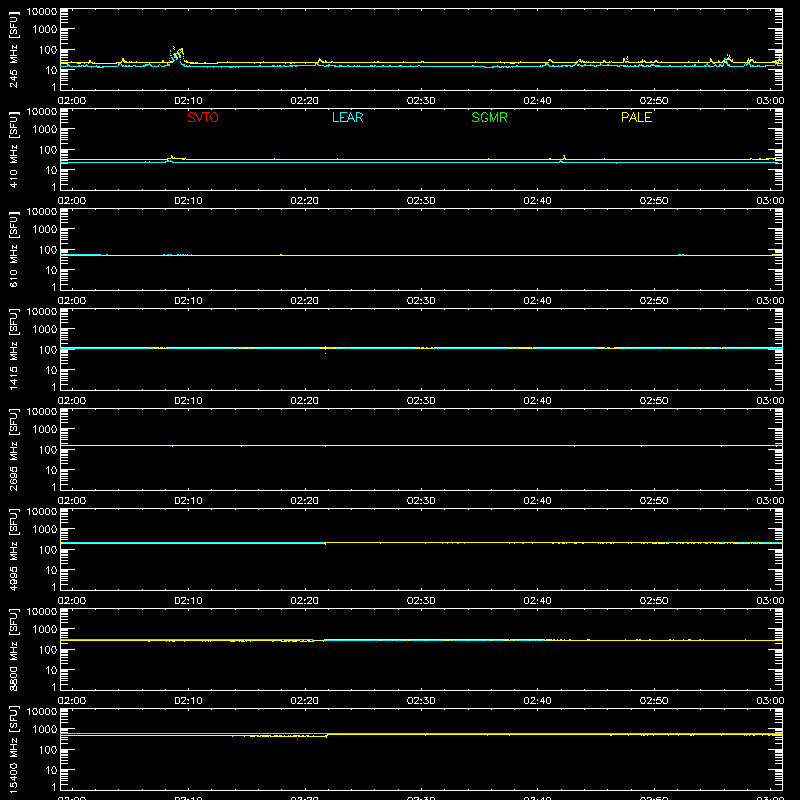Screen dimensions: 800x800
Task: Click the cyan LEAR station label
Action: click(x=347, y=117)
